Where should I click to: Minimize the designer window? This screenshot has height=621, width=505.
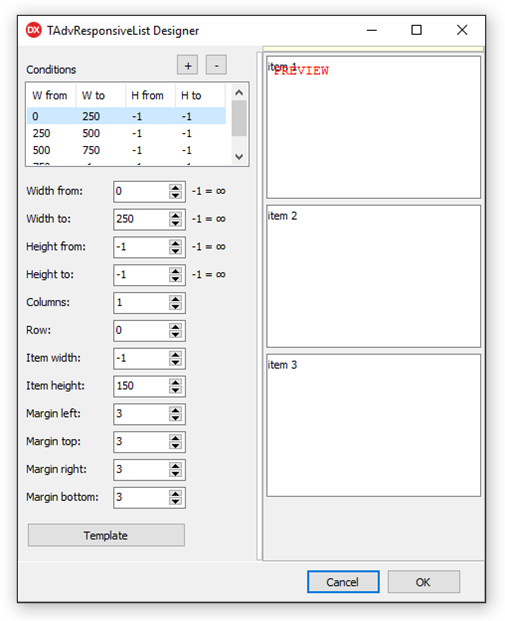tap(372, 30)
